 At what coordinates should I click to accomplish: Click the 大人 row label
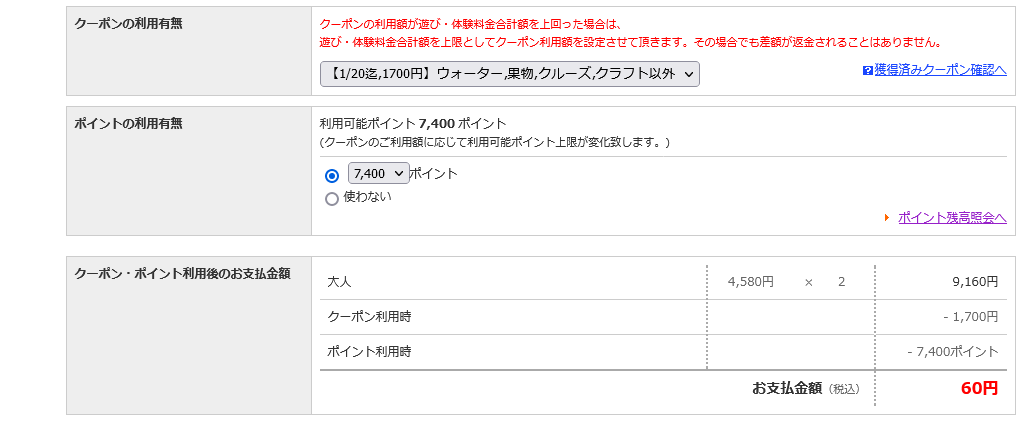tap(340, 282)
